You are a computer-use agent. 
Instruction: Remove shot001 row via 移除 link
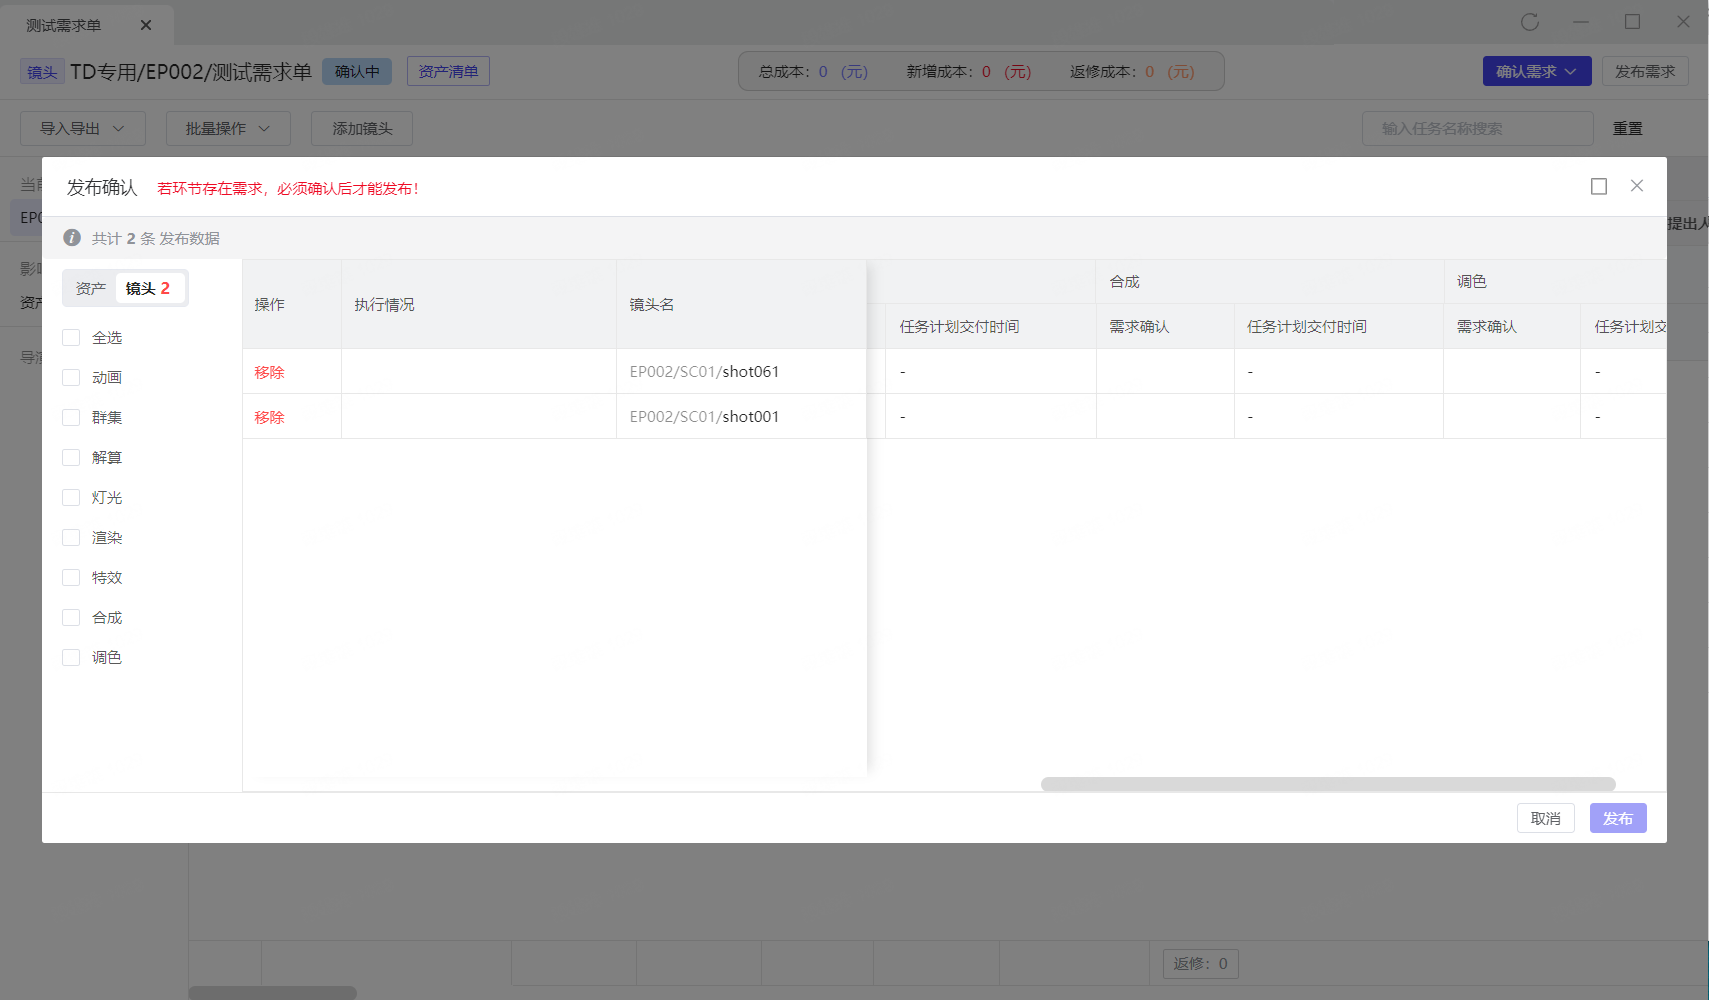point(269,417)
